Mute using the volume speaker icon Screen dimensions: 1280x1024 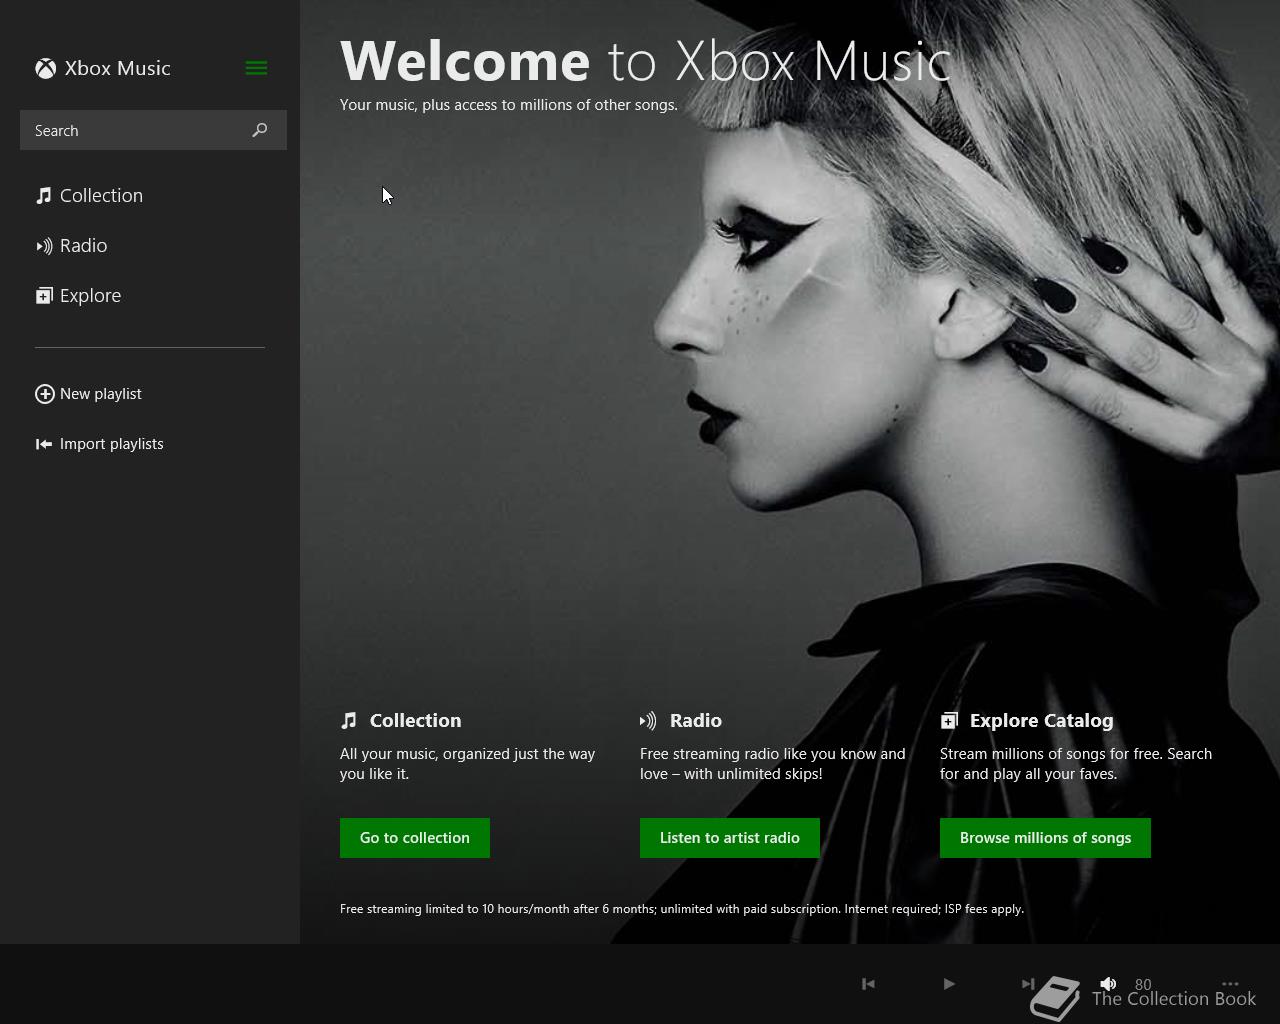click(1108, 984)
